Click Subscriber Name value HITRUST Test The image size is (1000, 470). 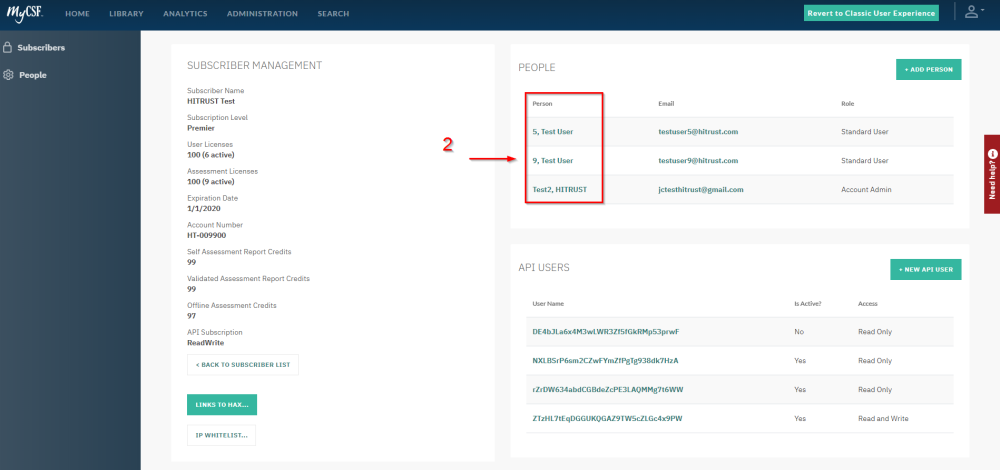tap(211, 101)
